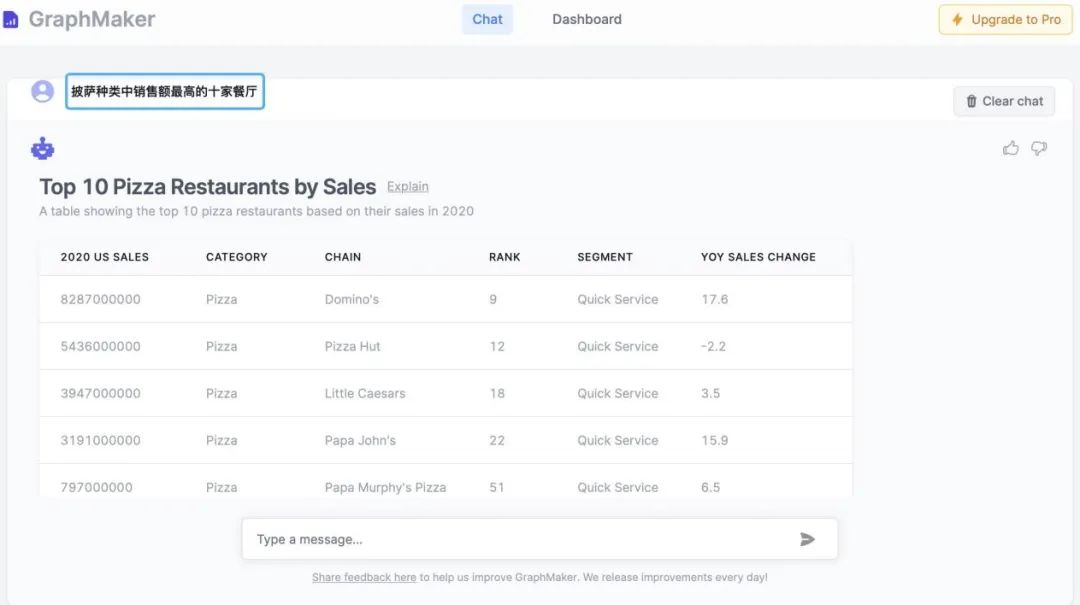Click the send message arrow icon
Image resolution: width=1080 pixels, height=605 pixels.
click(808, 539)
